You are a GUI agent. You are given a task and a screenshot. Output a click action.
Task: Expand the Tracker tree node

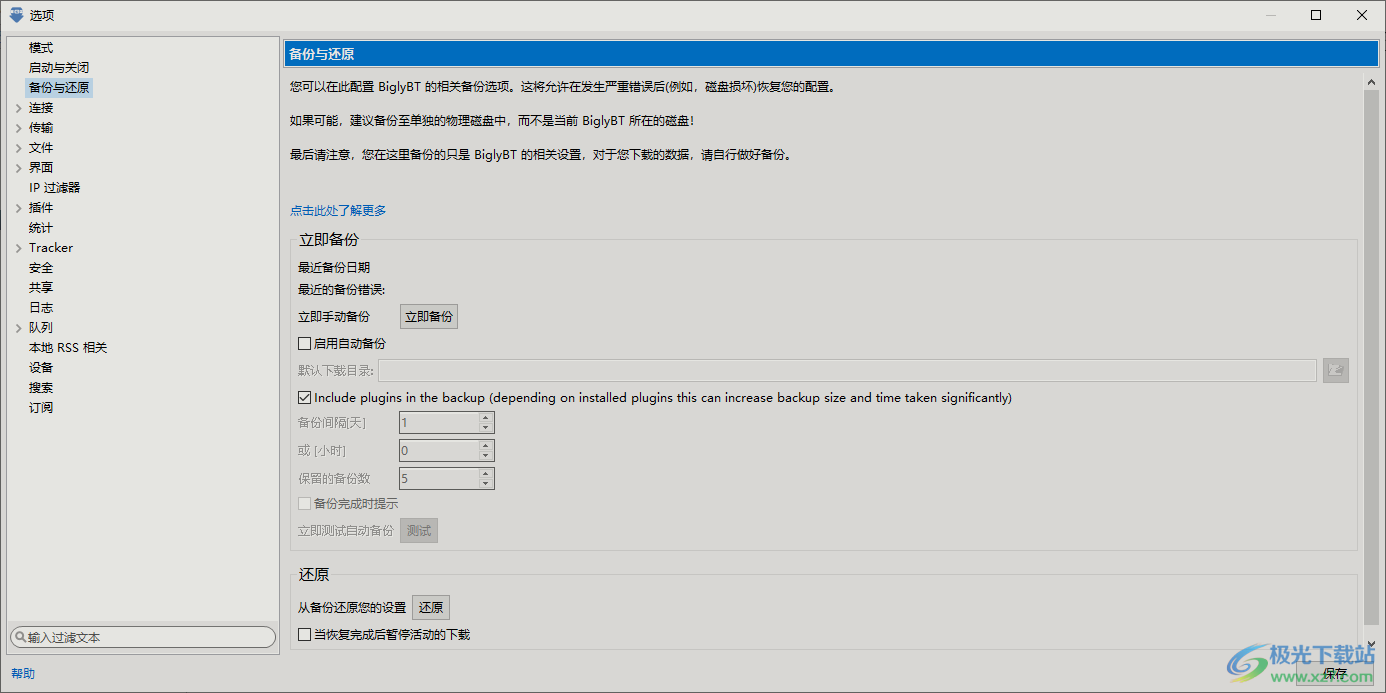tap(18, 248)
